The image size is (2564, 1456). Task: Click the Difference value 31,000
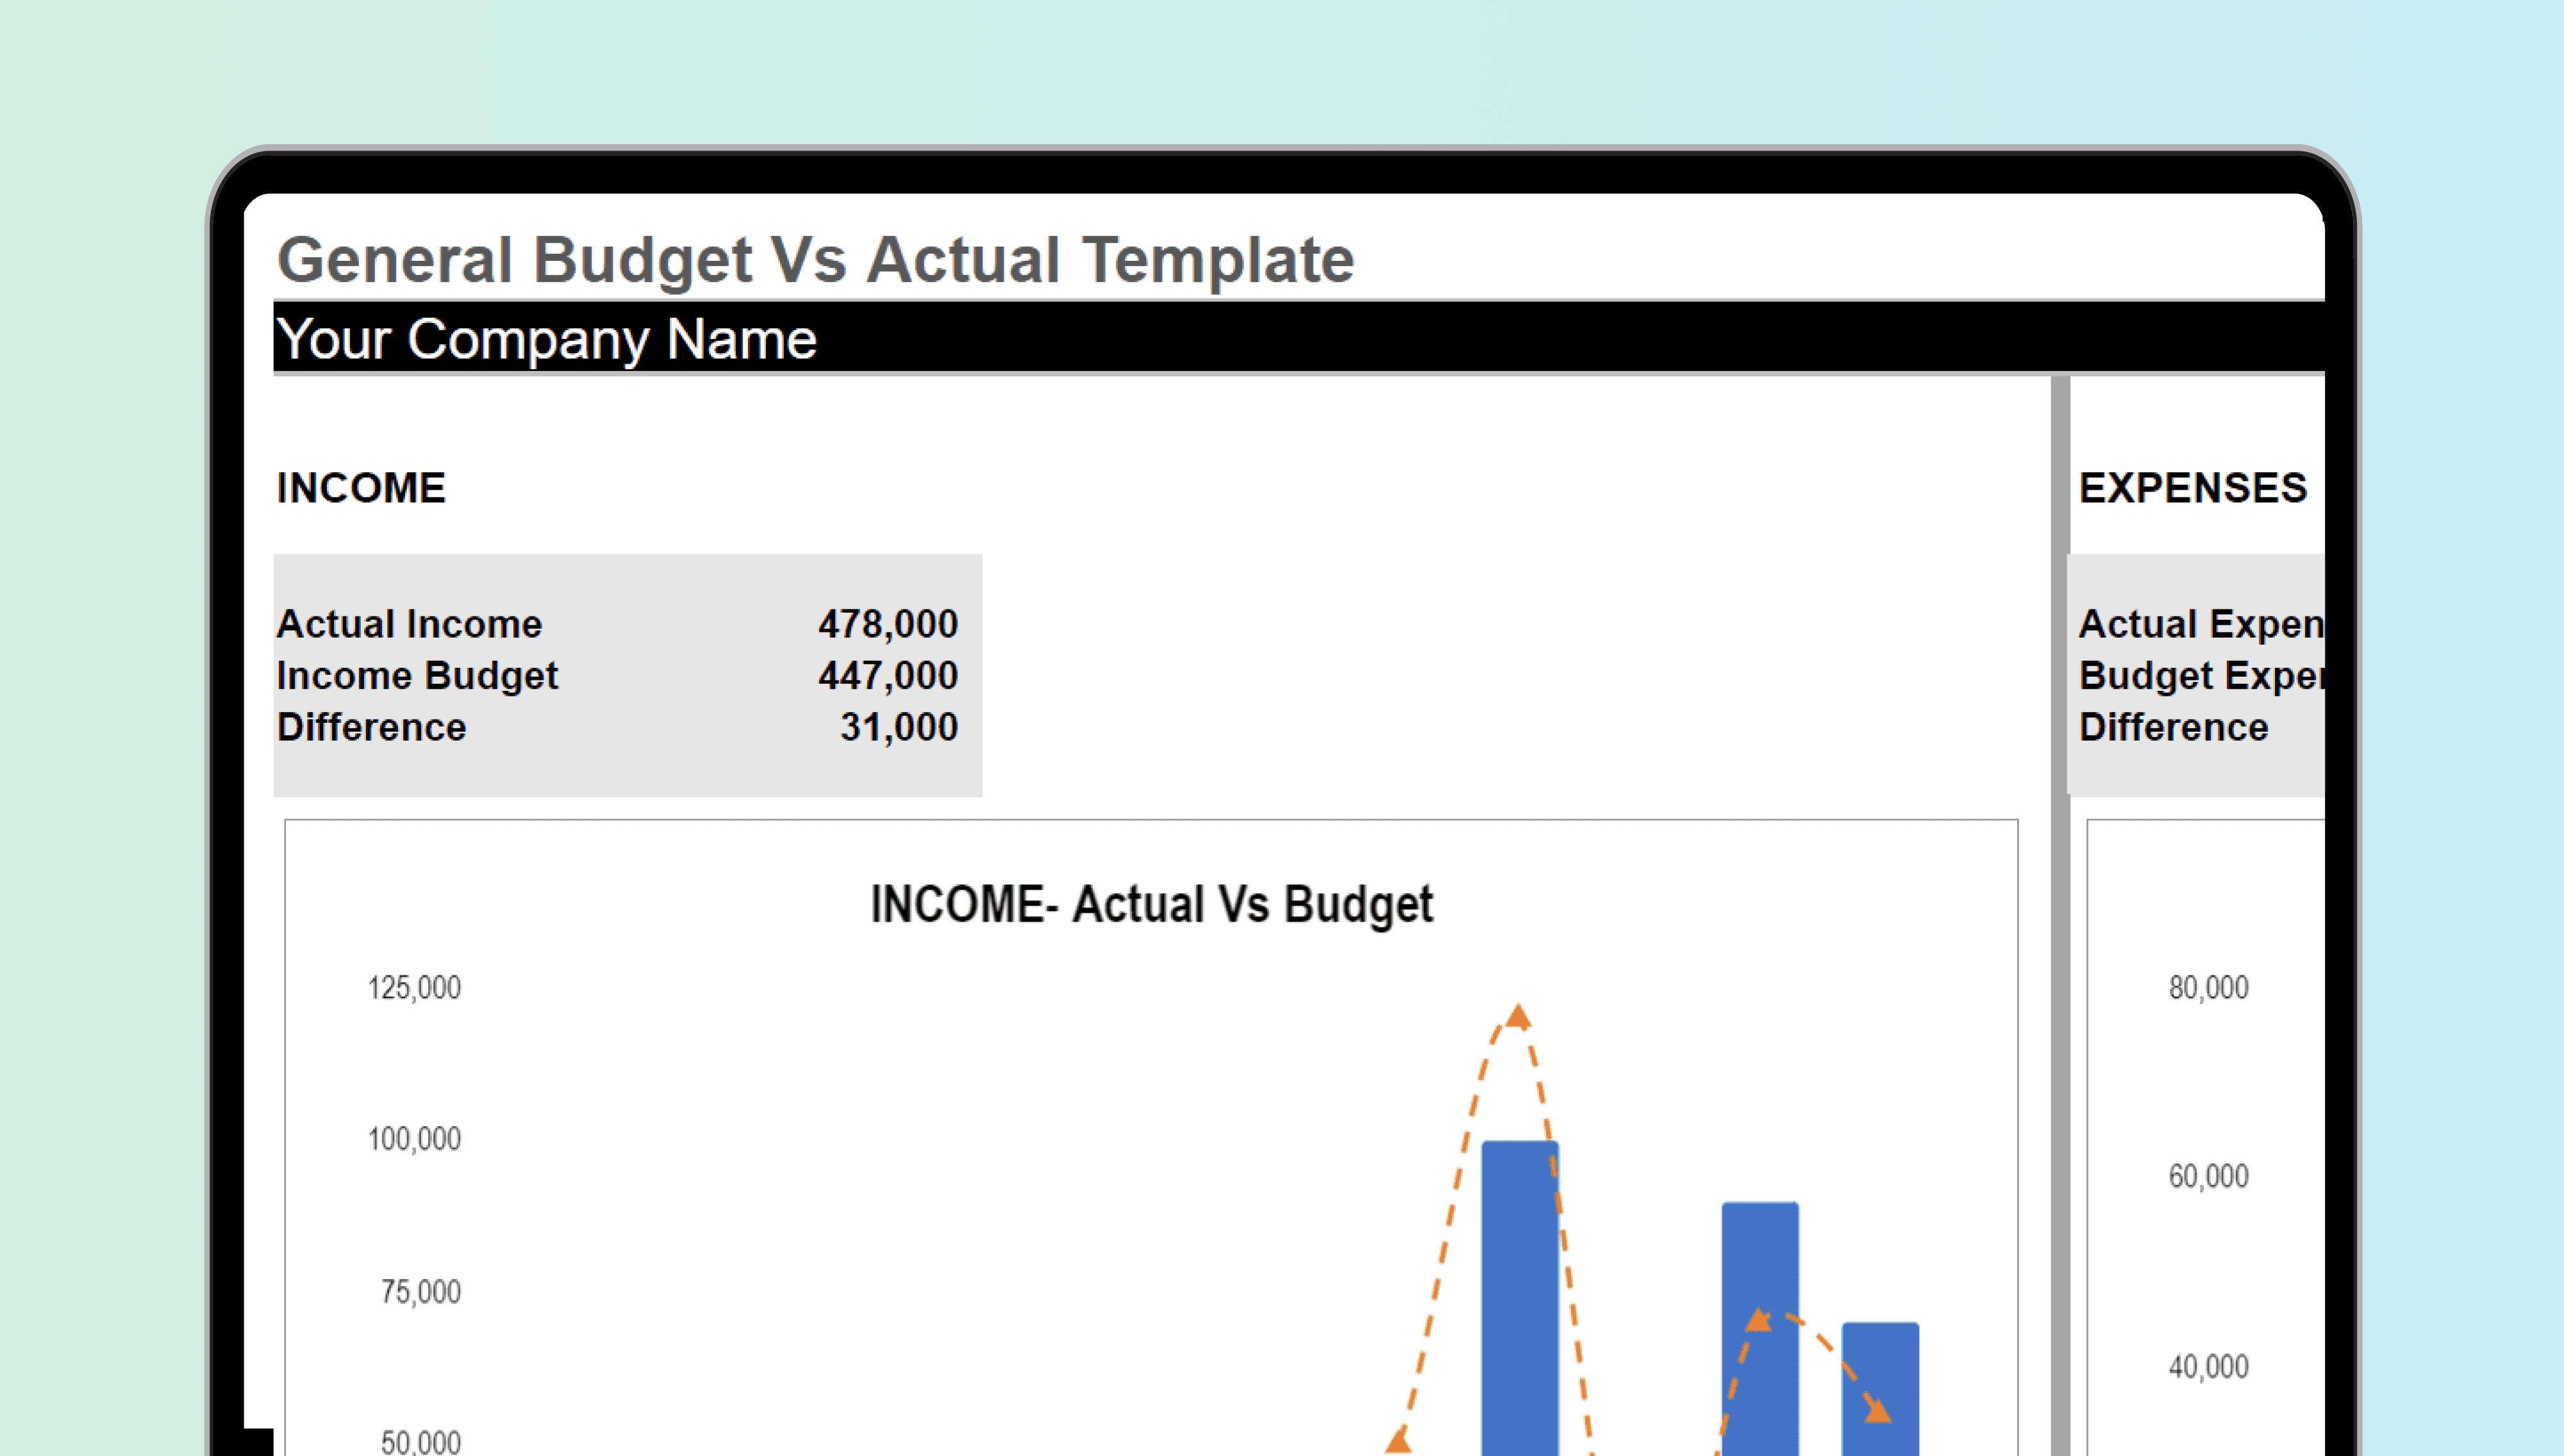coord(899,727)
